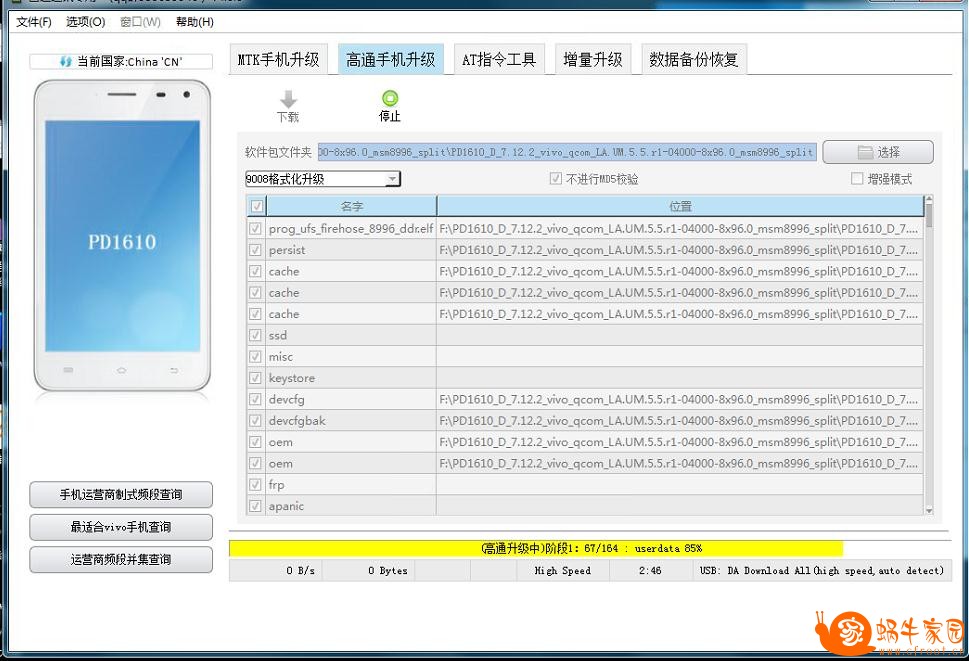This screenshot has width=969, height=661.
Task: Select the misc partition name
Action: (281, 357)
